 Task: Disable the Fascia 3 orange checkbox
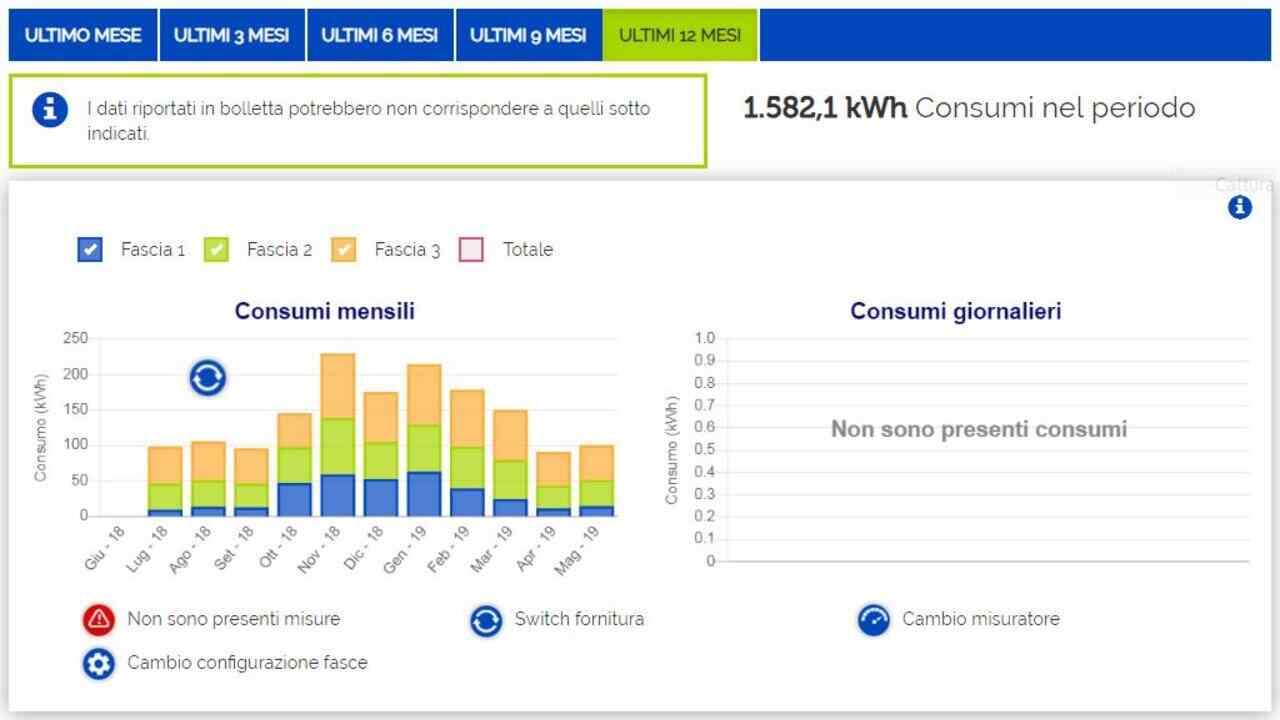click(344, 250)
